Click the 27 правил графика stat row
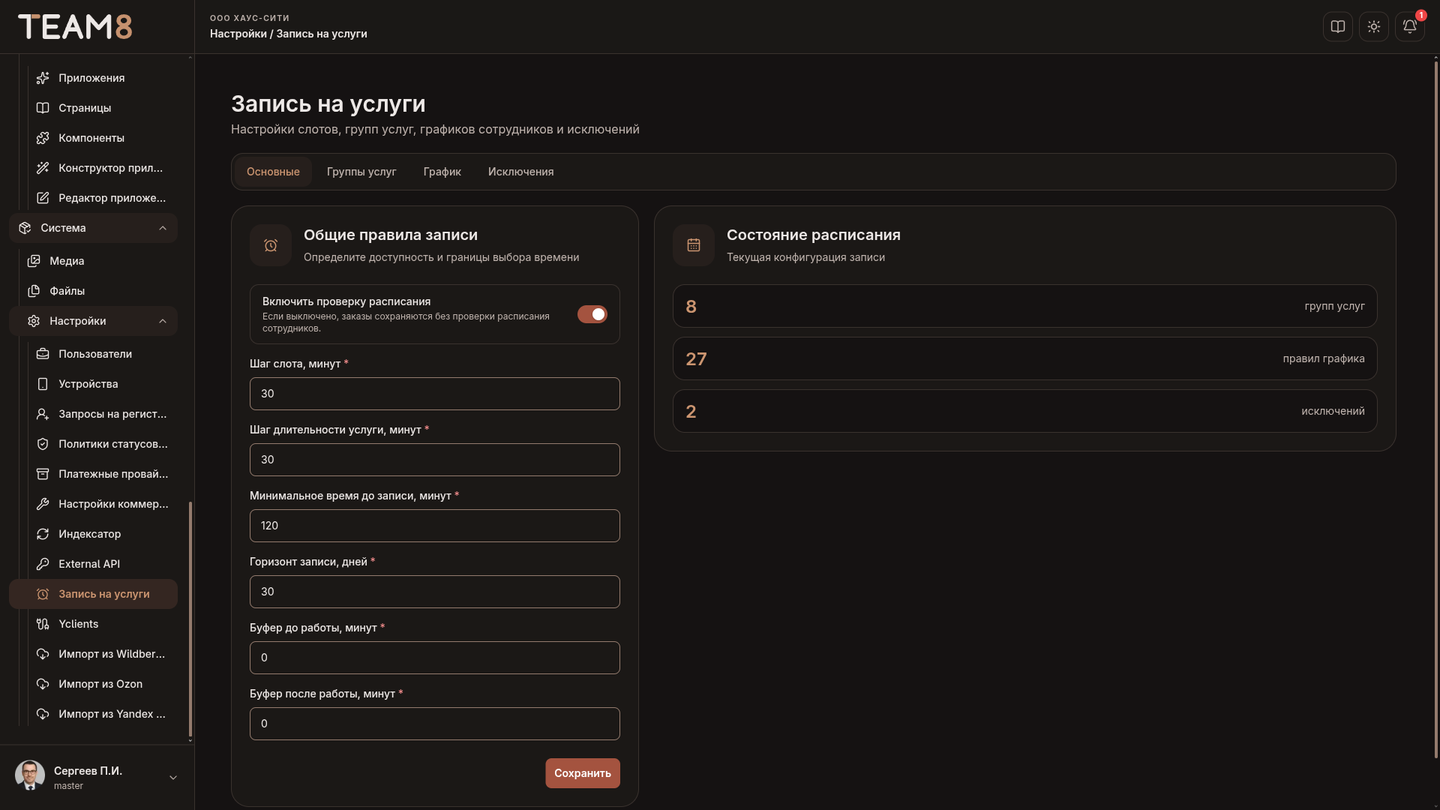This screenshot has width=1440, height=810. point(1025,358)
